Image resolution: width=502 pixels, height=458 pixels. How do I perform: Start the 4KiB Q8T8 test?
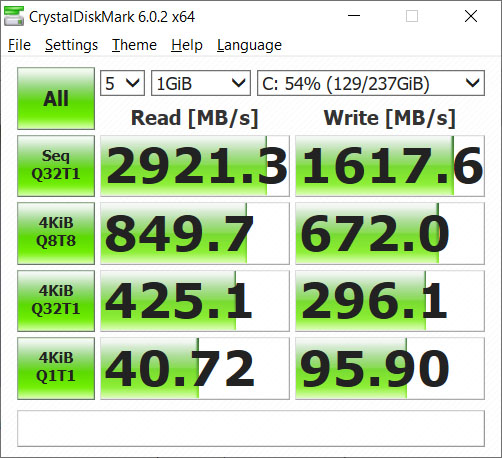pyautogui.click(x=56, y=233)
